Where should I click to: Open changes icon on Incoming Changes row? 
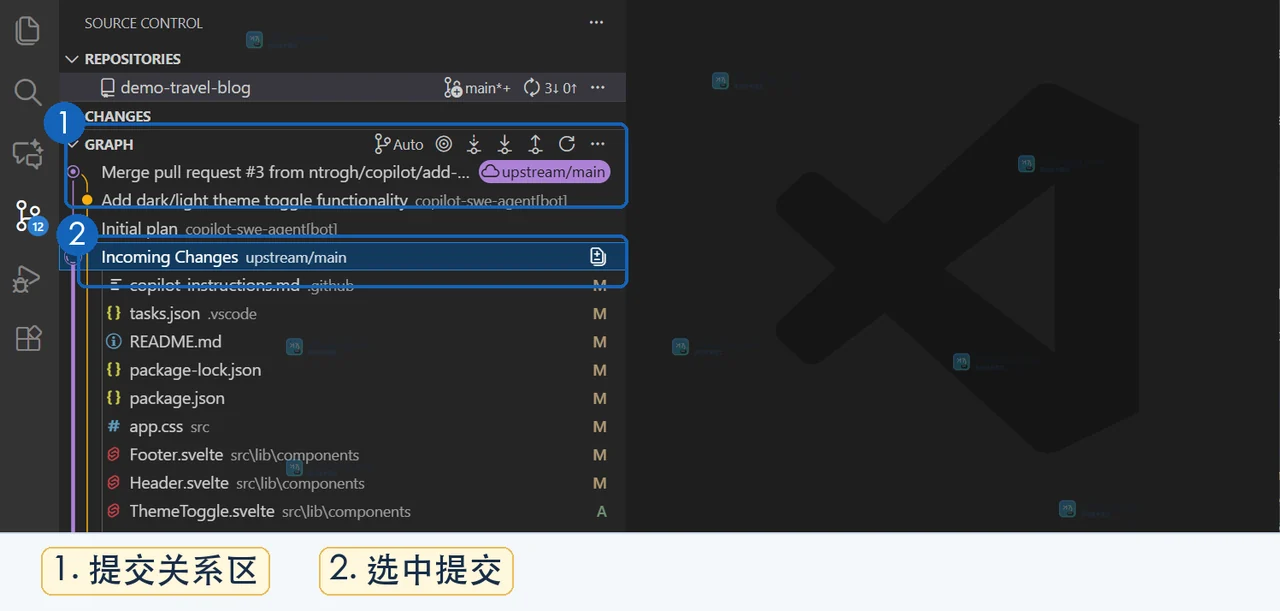click(x=598, y=257)
